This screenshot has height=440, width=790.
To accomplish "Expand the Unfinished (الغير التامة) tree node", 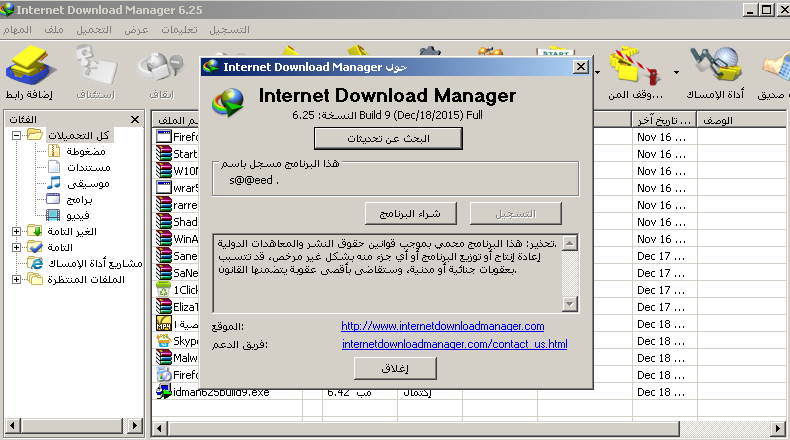I will (x=17, y=231).
